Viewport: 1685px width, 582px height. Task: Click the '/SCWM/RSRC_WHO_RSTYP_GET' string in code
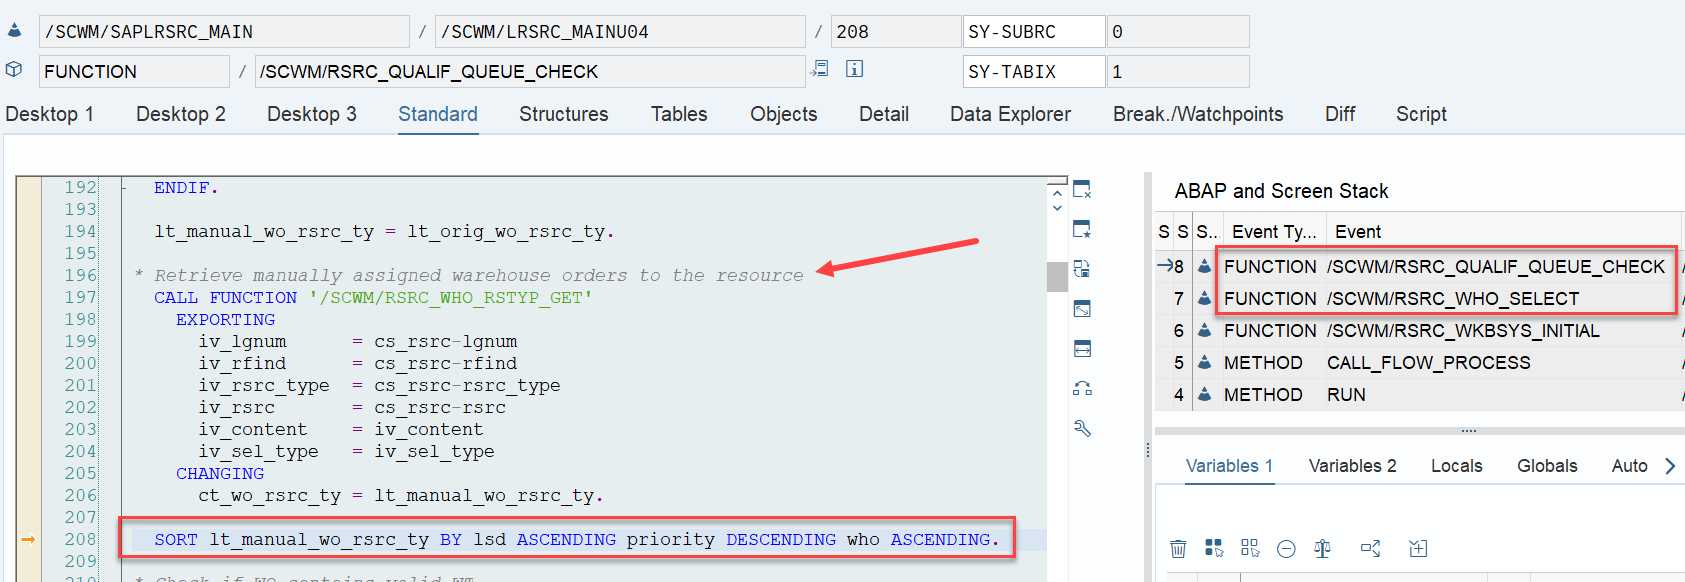coord(450,298)
